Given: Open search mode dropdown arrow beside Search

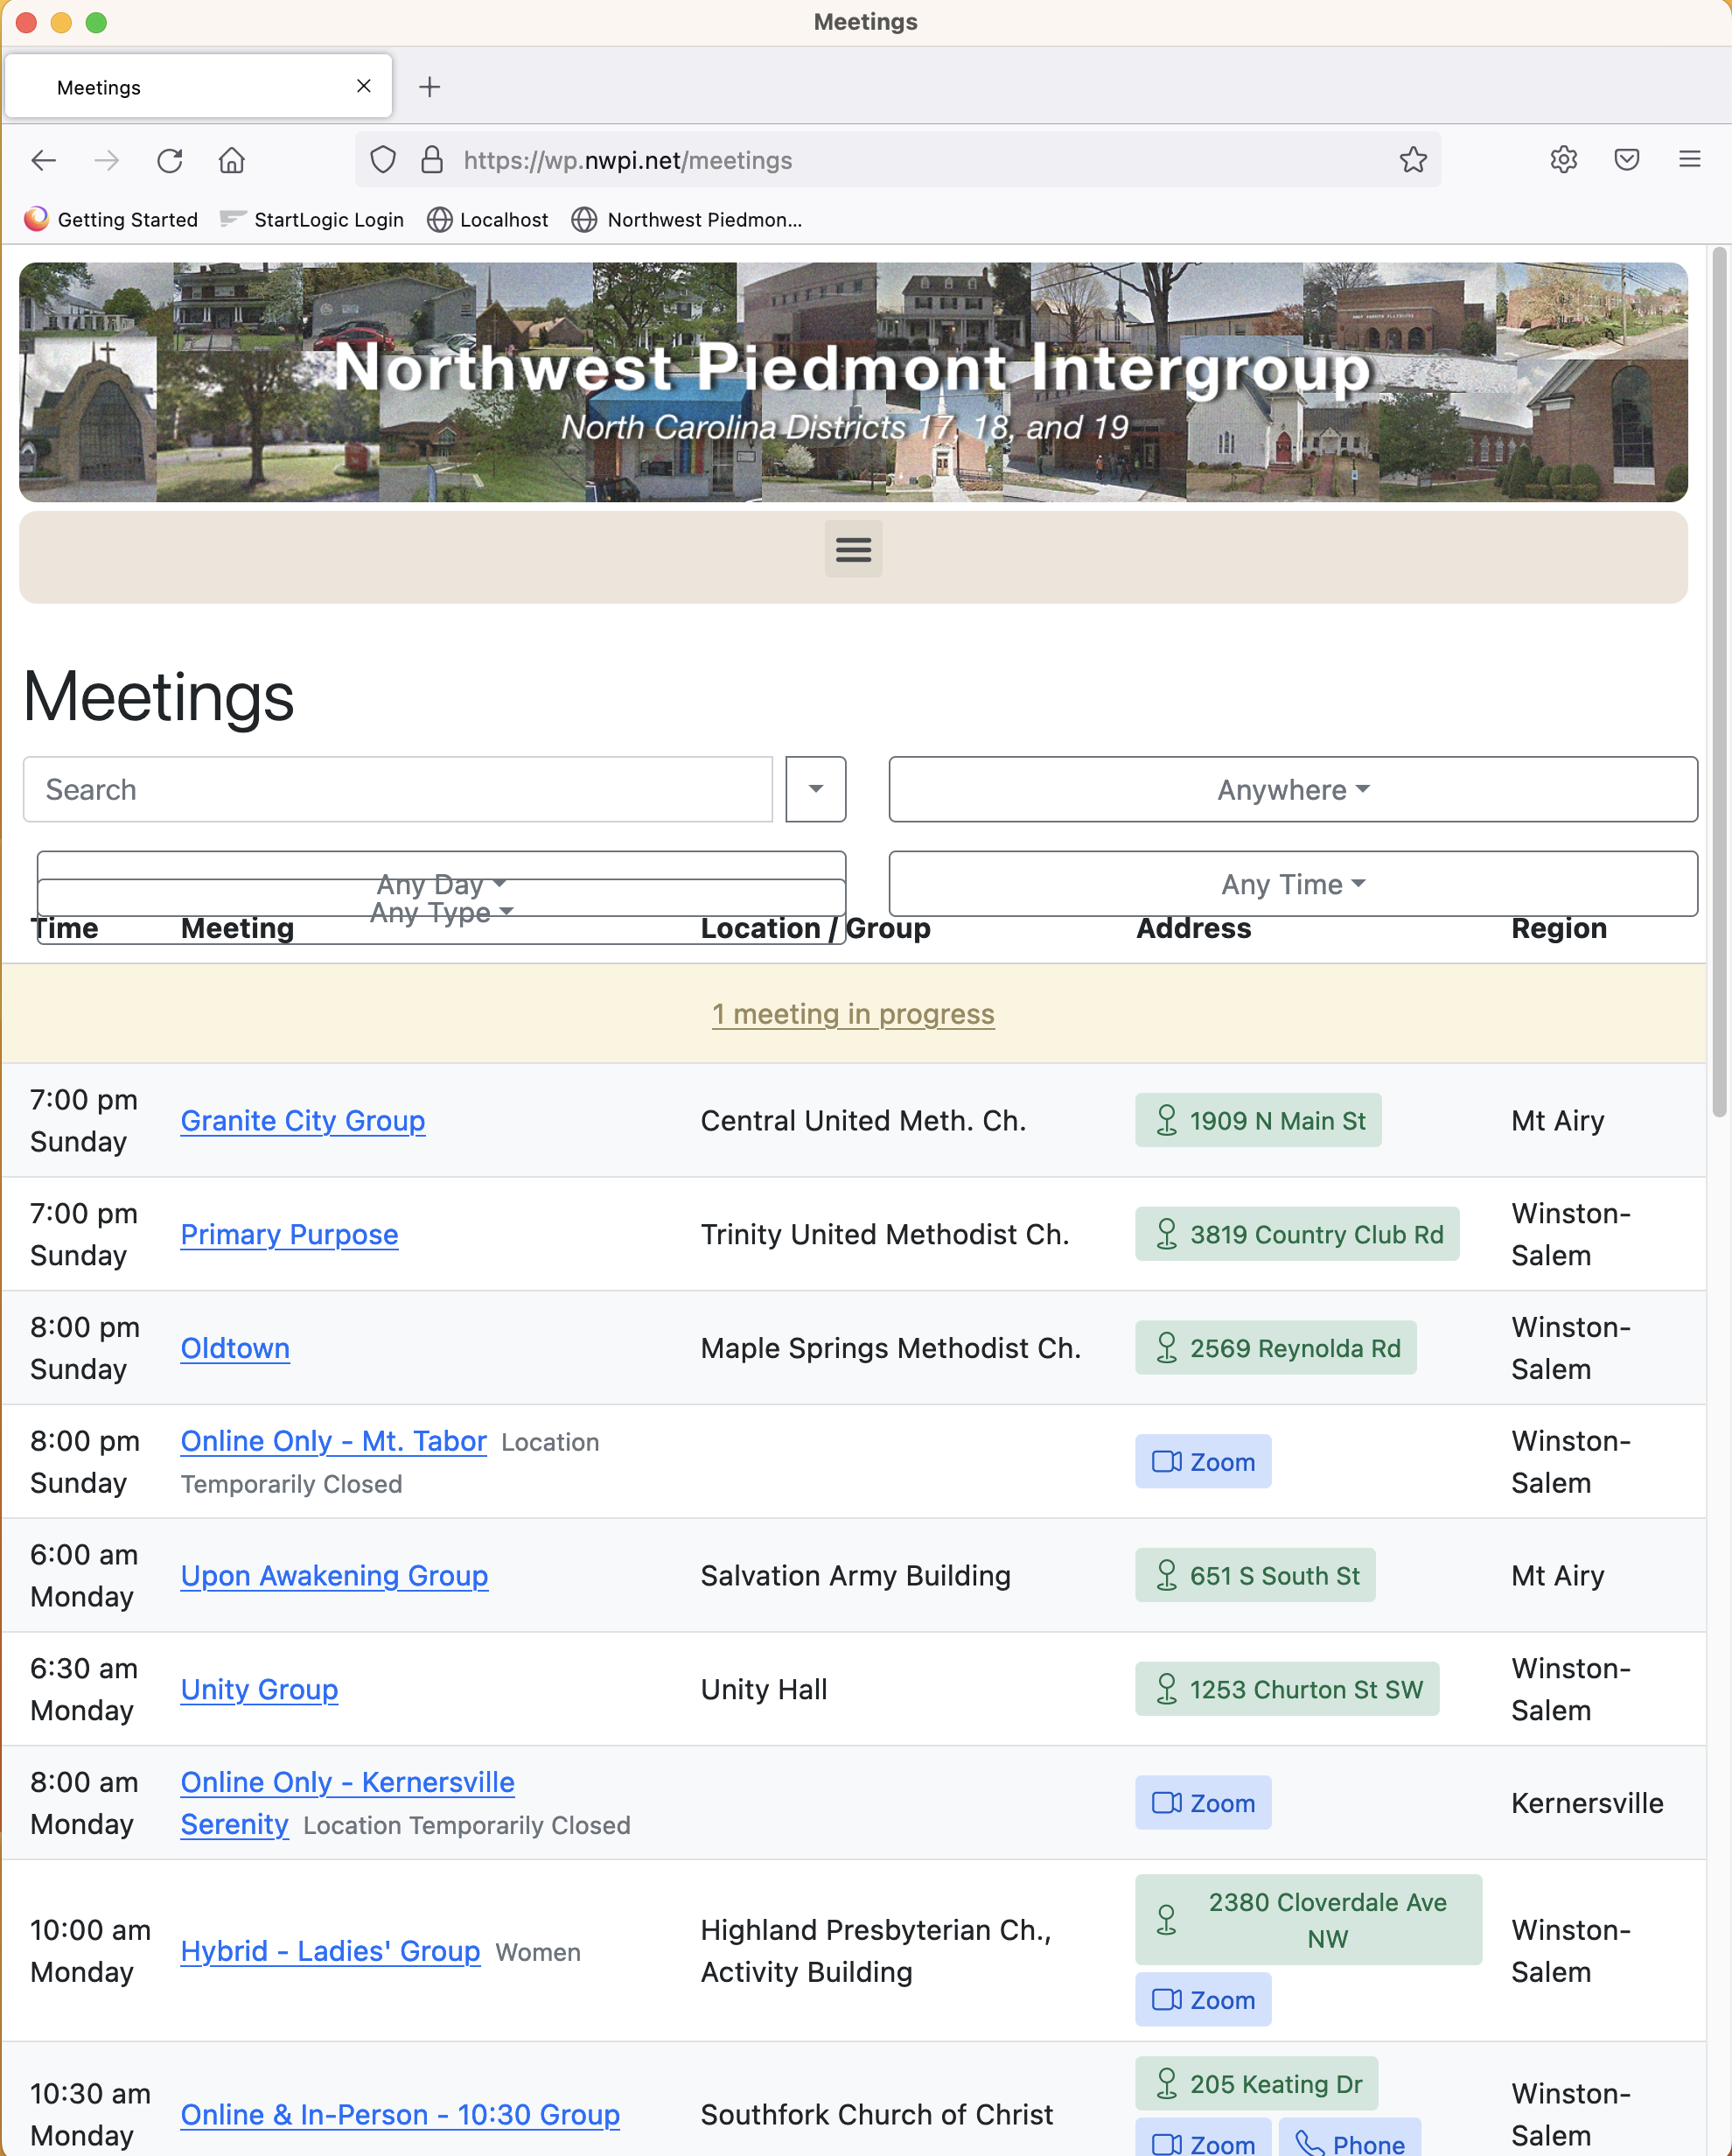Looking at the screenshot, I should (x=815, y=790).
